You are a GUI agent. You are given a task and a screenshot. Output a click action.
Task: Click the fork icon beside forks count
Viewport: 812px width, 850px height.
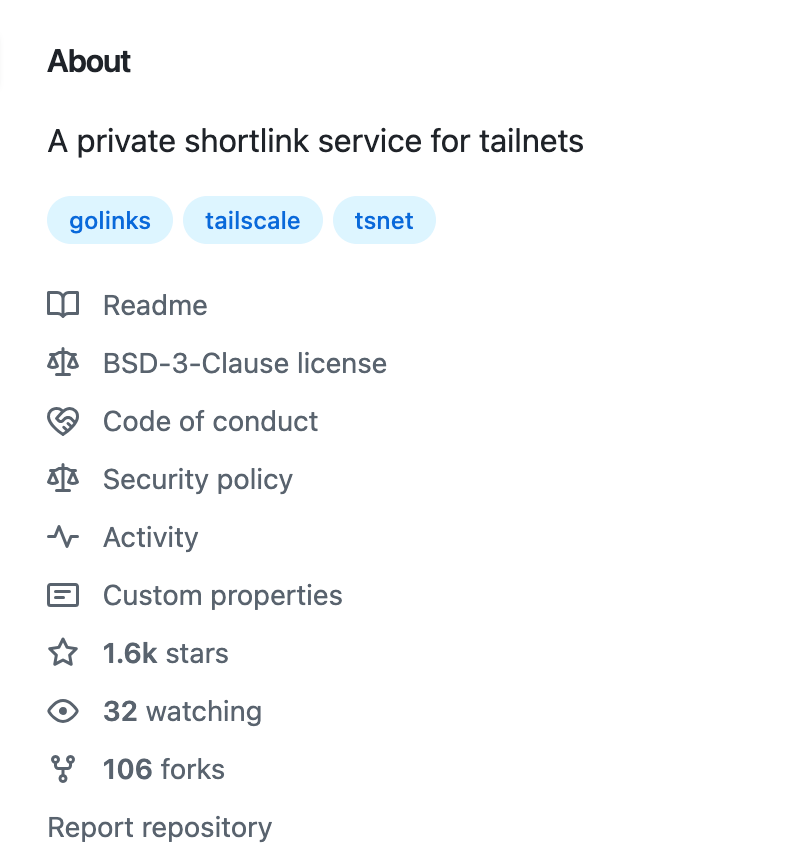[63, 769]
